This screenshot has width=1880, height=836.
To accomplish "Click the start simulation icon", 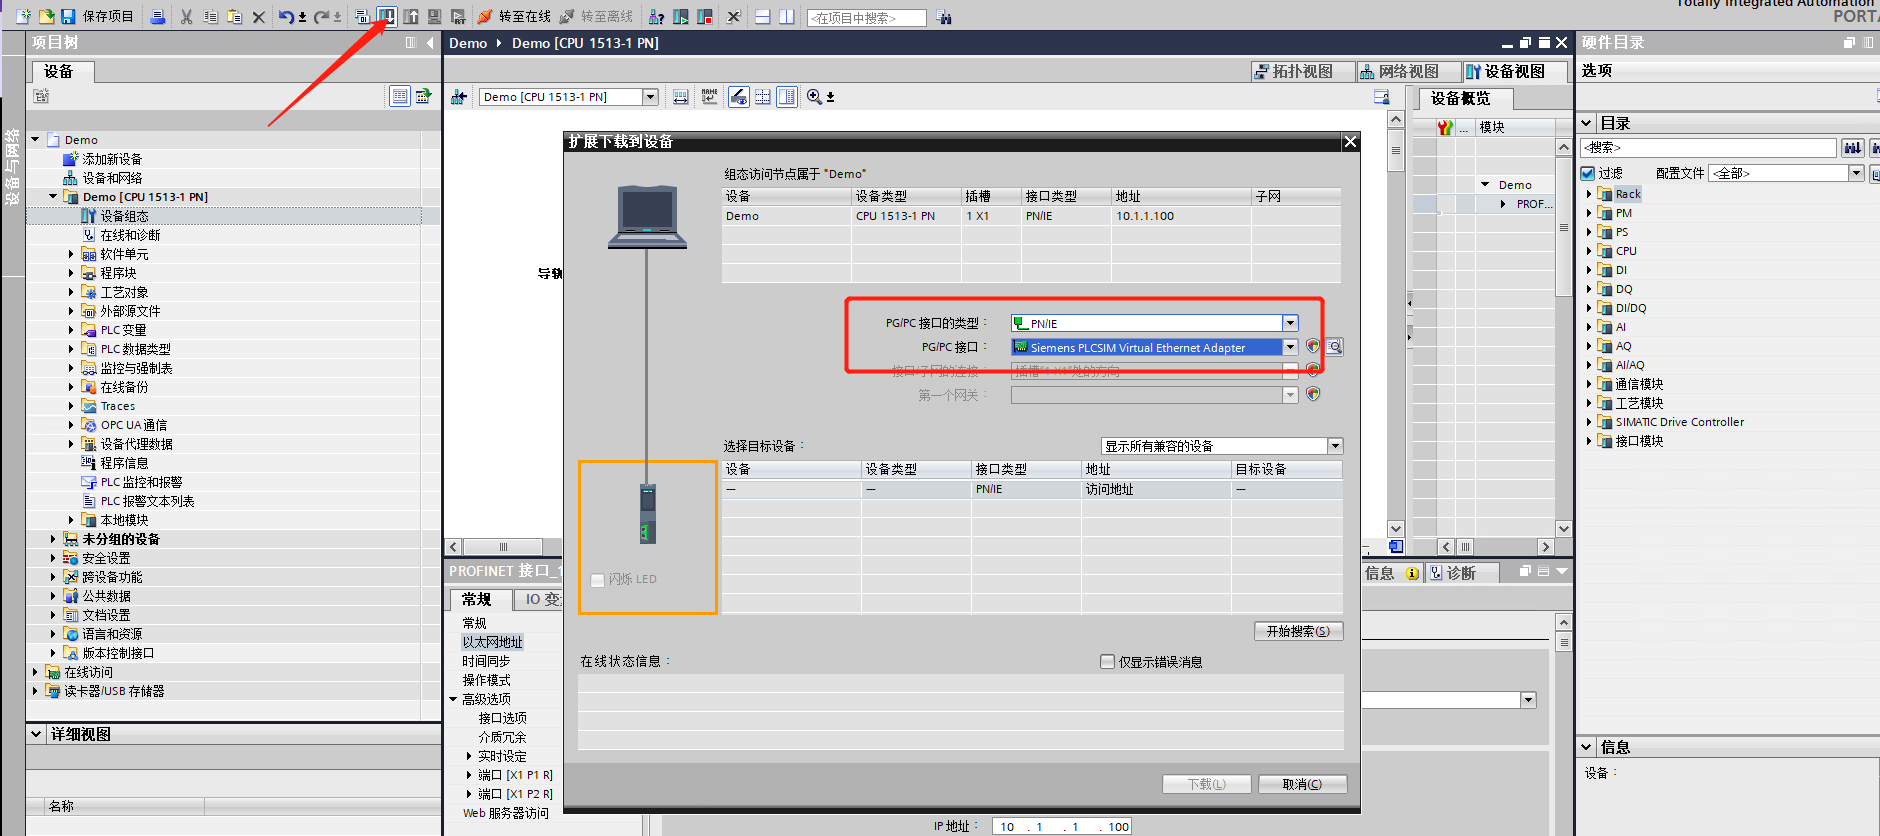I will point(435,17).
